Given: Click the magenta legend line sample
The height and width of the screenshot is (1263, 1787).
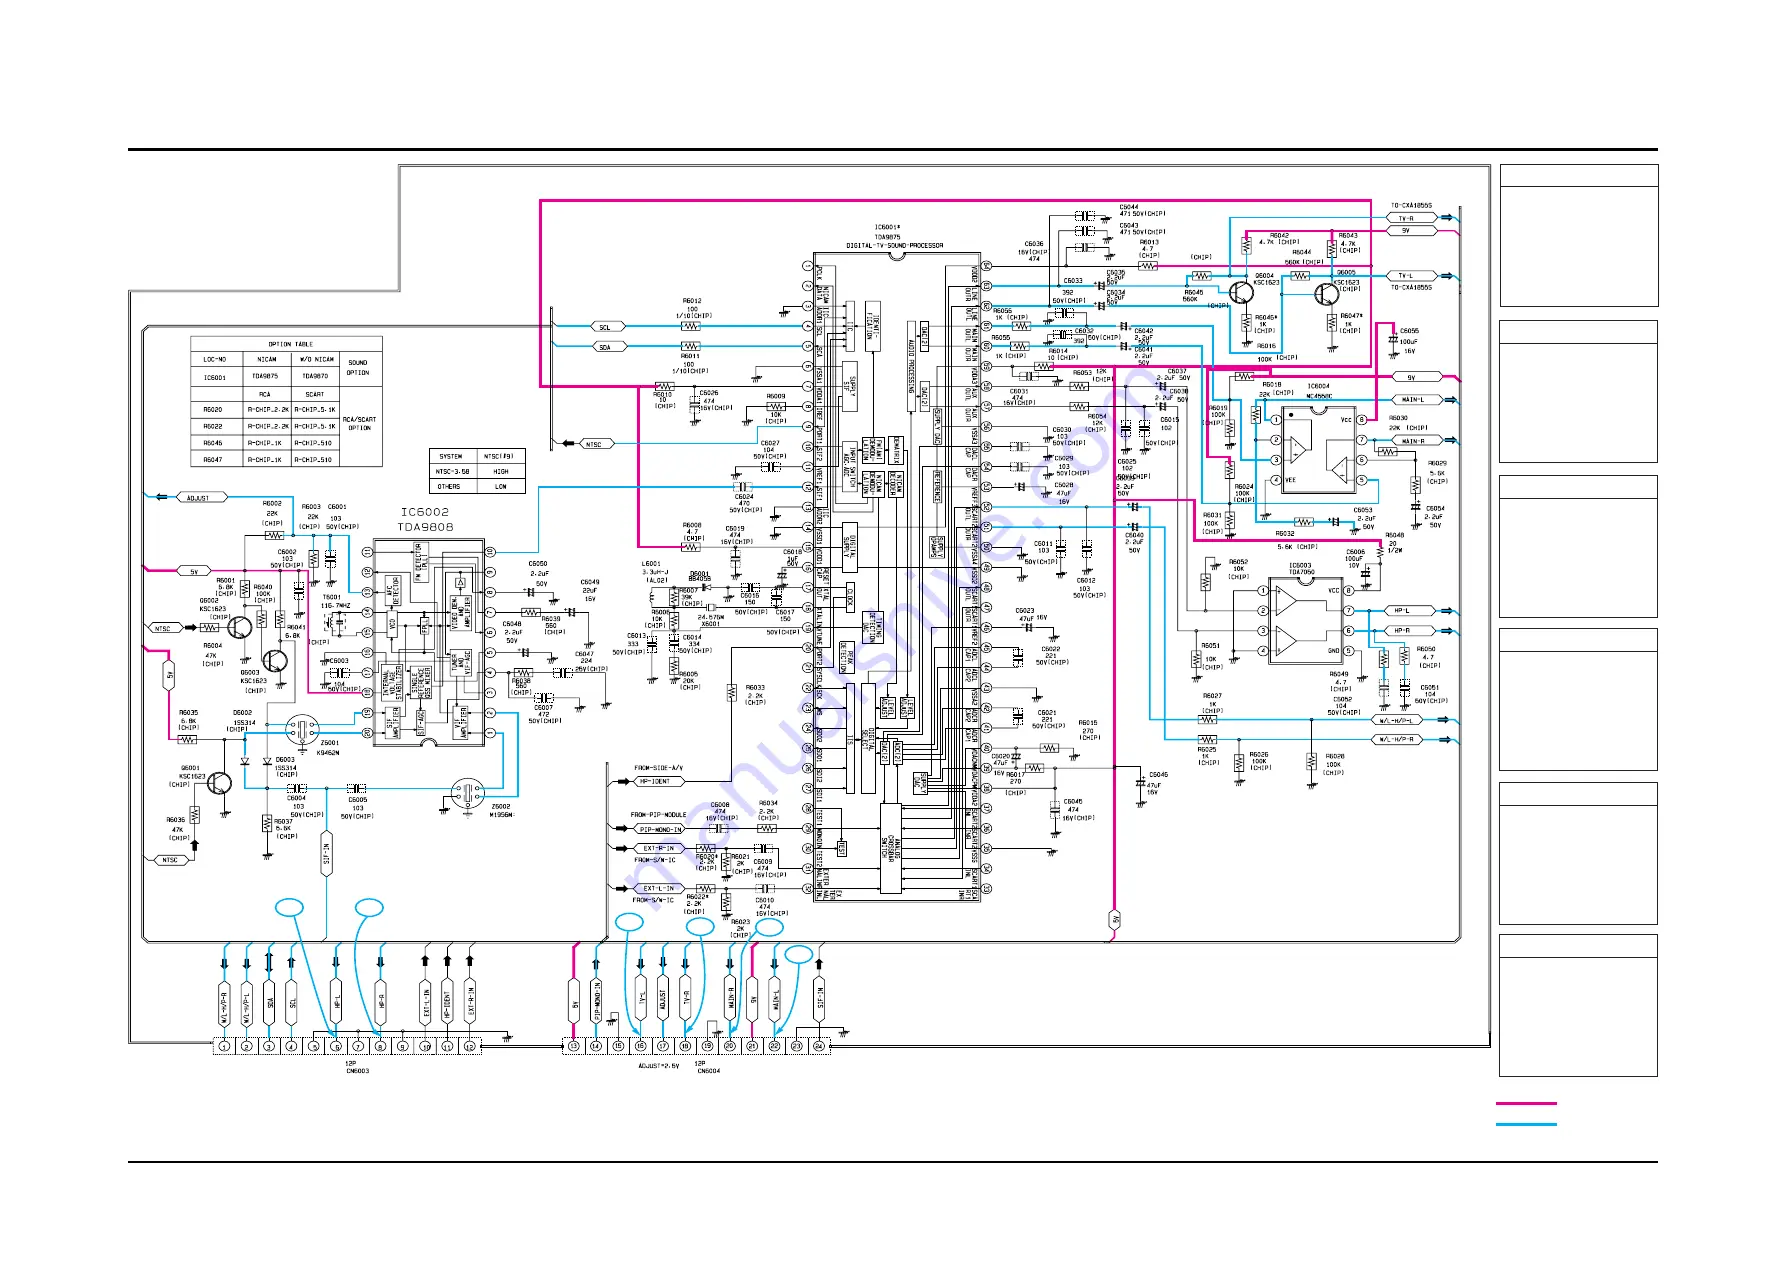Looking at the screenshot, I should tap(1526, 1103).
